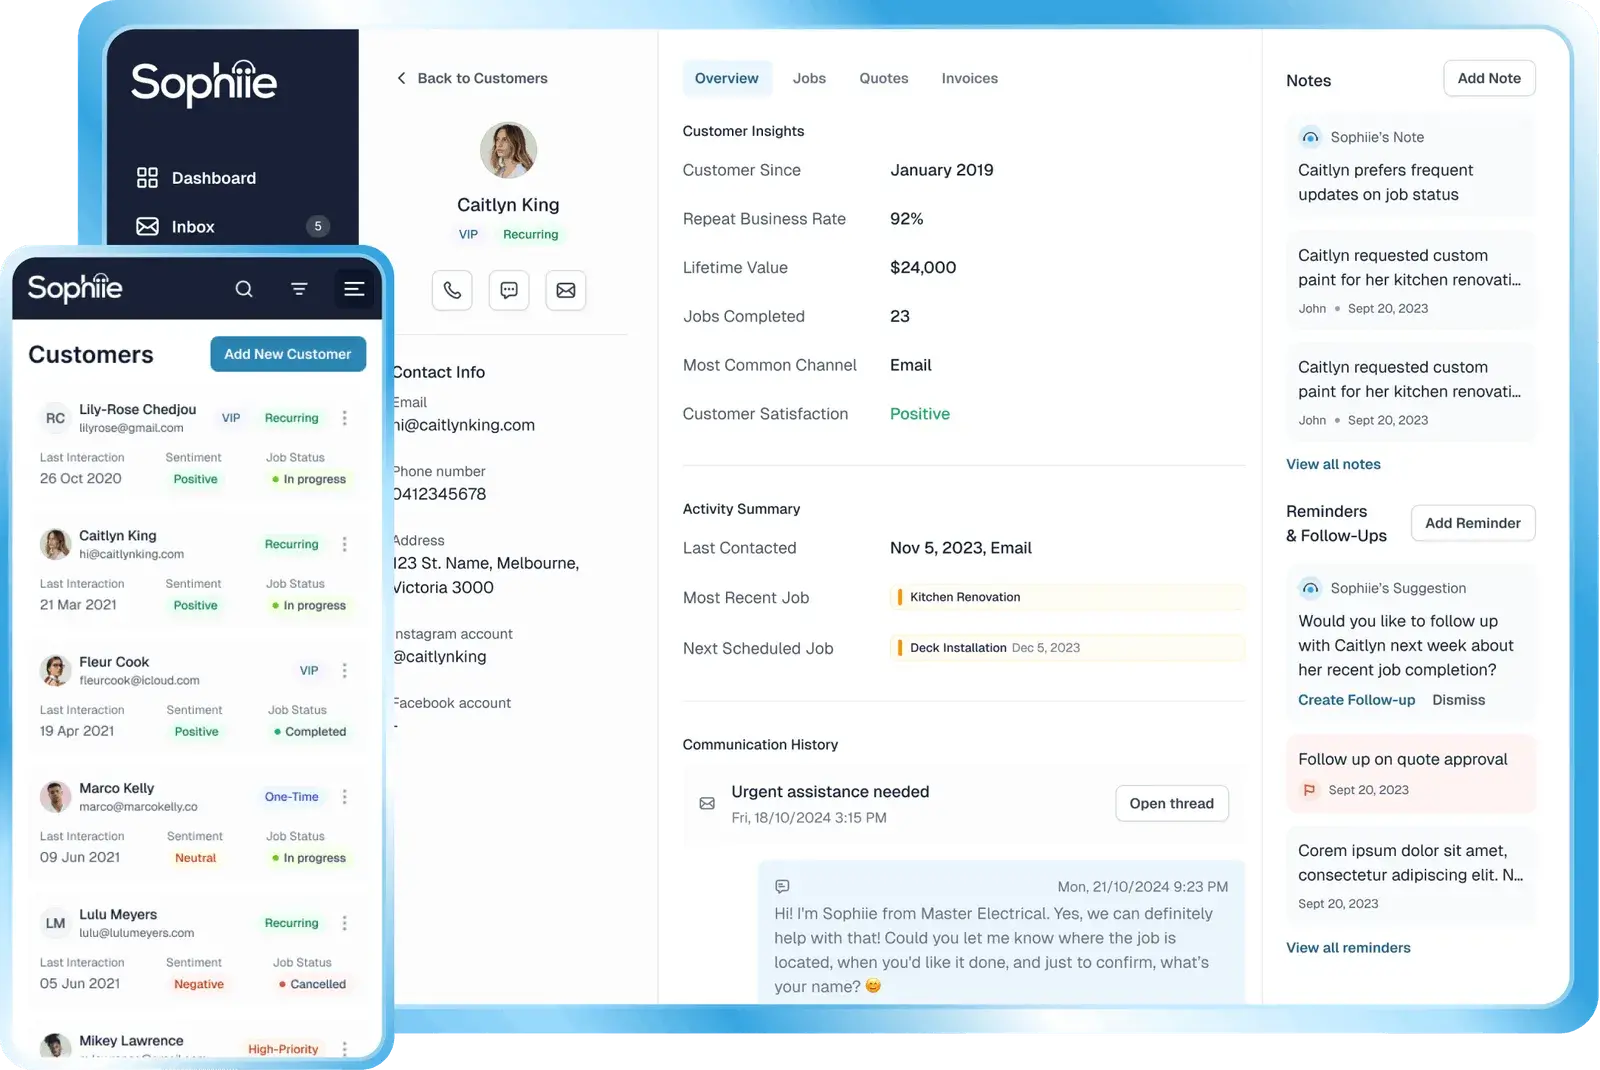Click the search icon on the mobile header
The width and height of the screenshot is (1600, 1070).
pyautogui.click(x=244, y=288)
